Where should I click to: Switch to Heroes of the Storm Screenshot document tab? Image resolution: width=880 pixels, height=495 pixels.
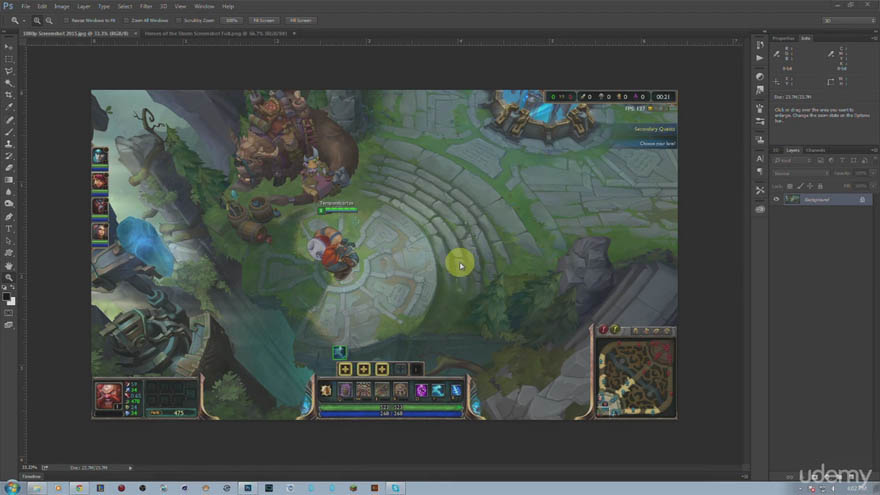tap(216, 34)
